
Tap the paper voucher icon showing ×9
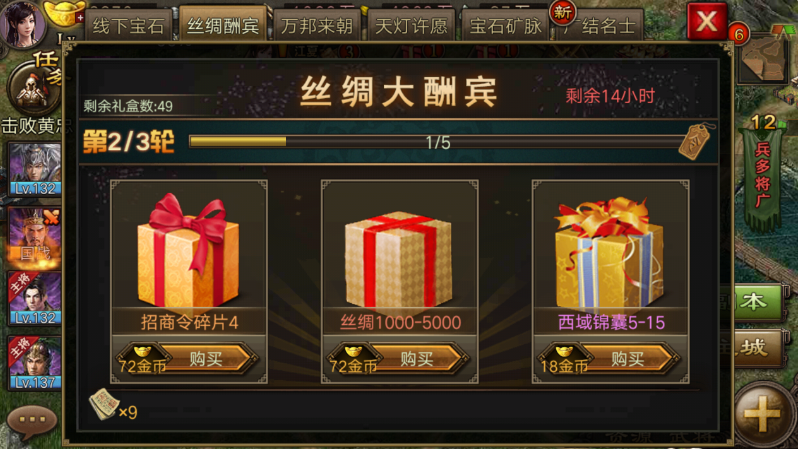point(104,405)
